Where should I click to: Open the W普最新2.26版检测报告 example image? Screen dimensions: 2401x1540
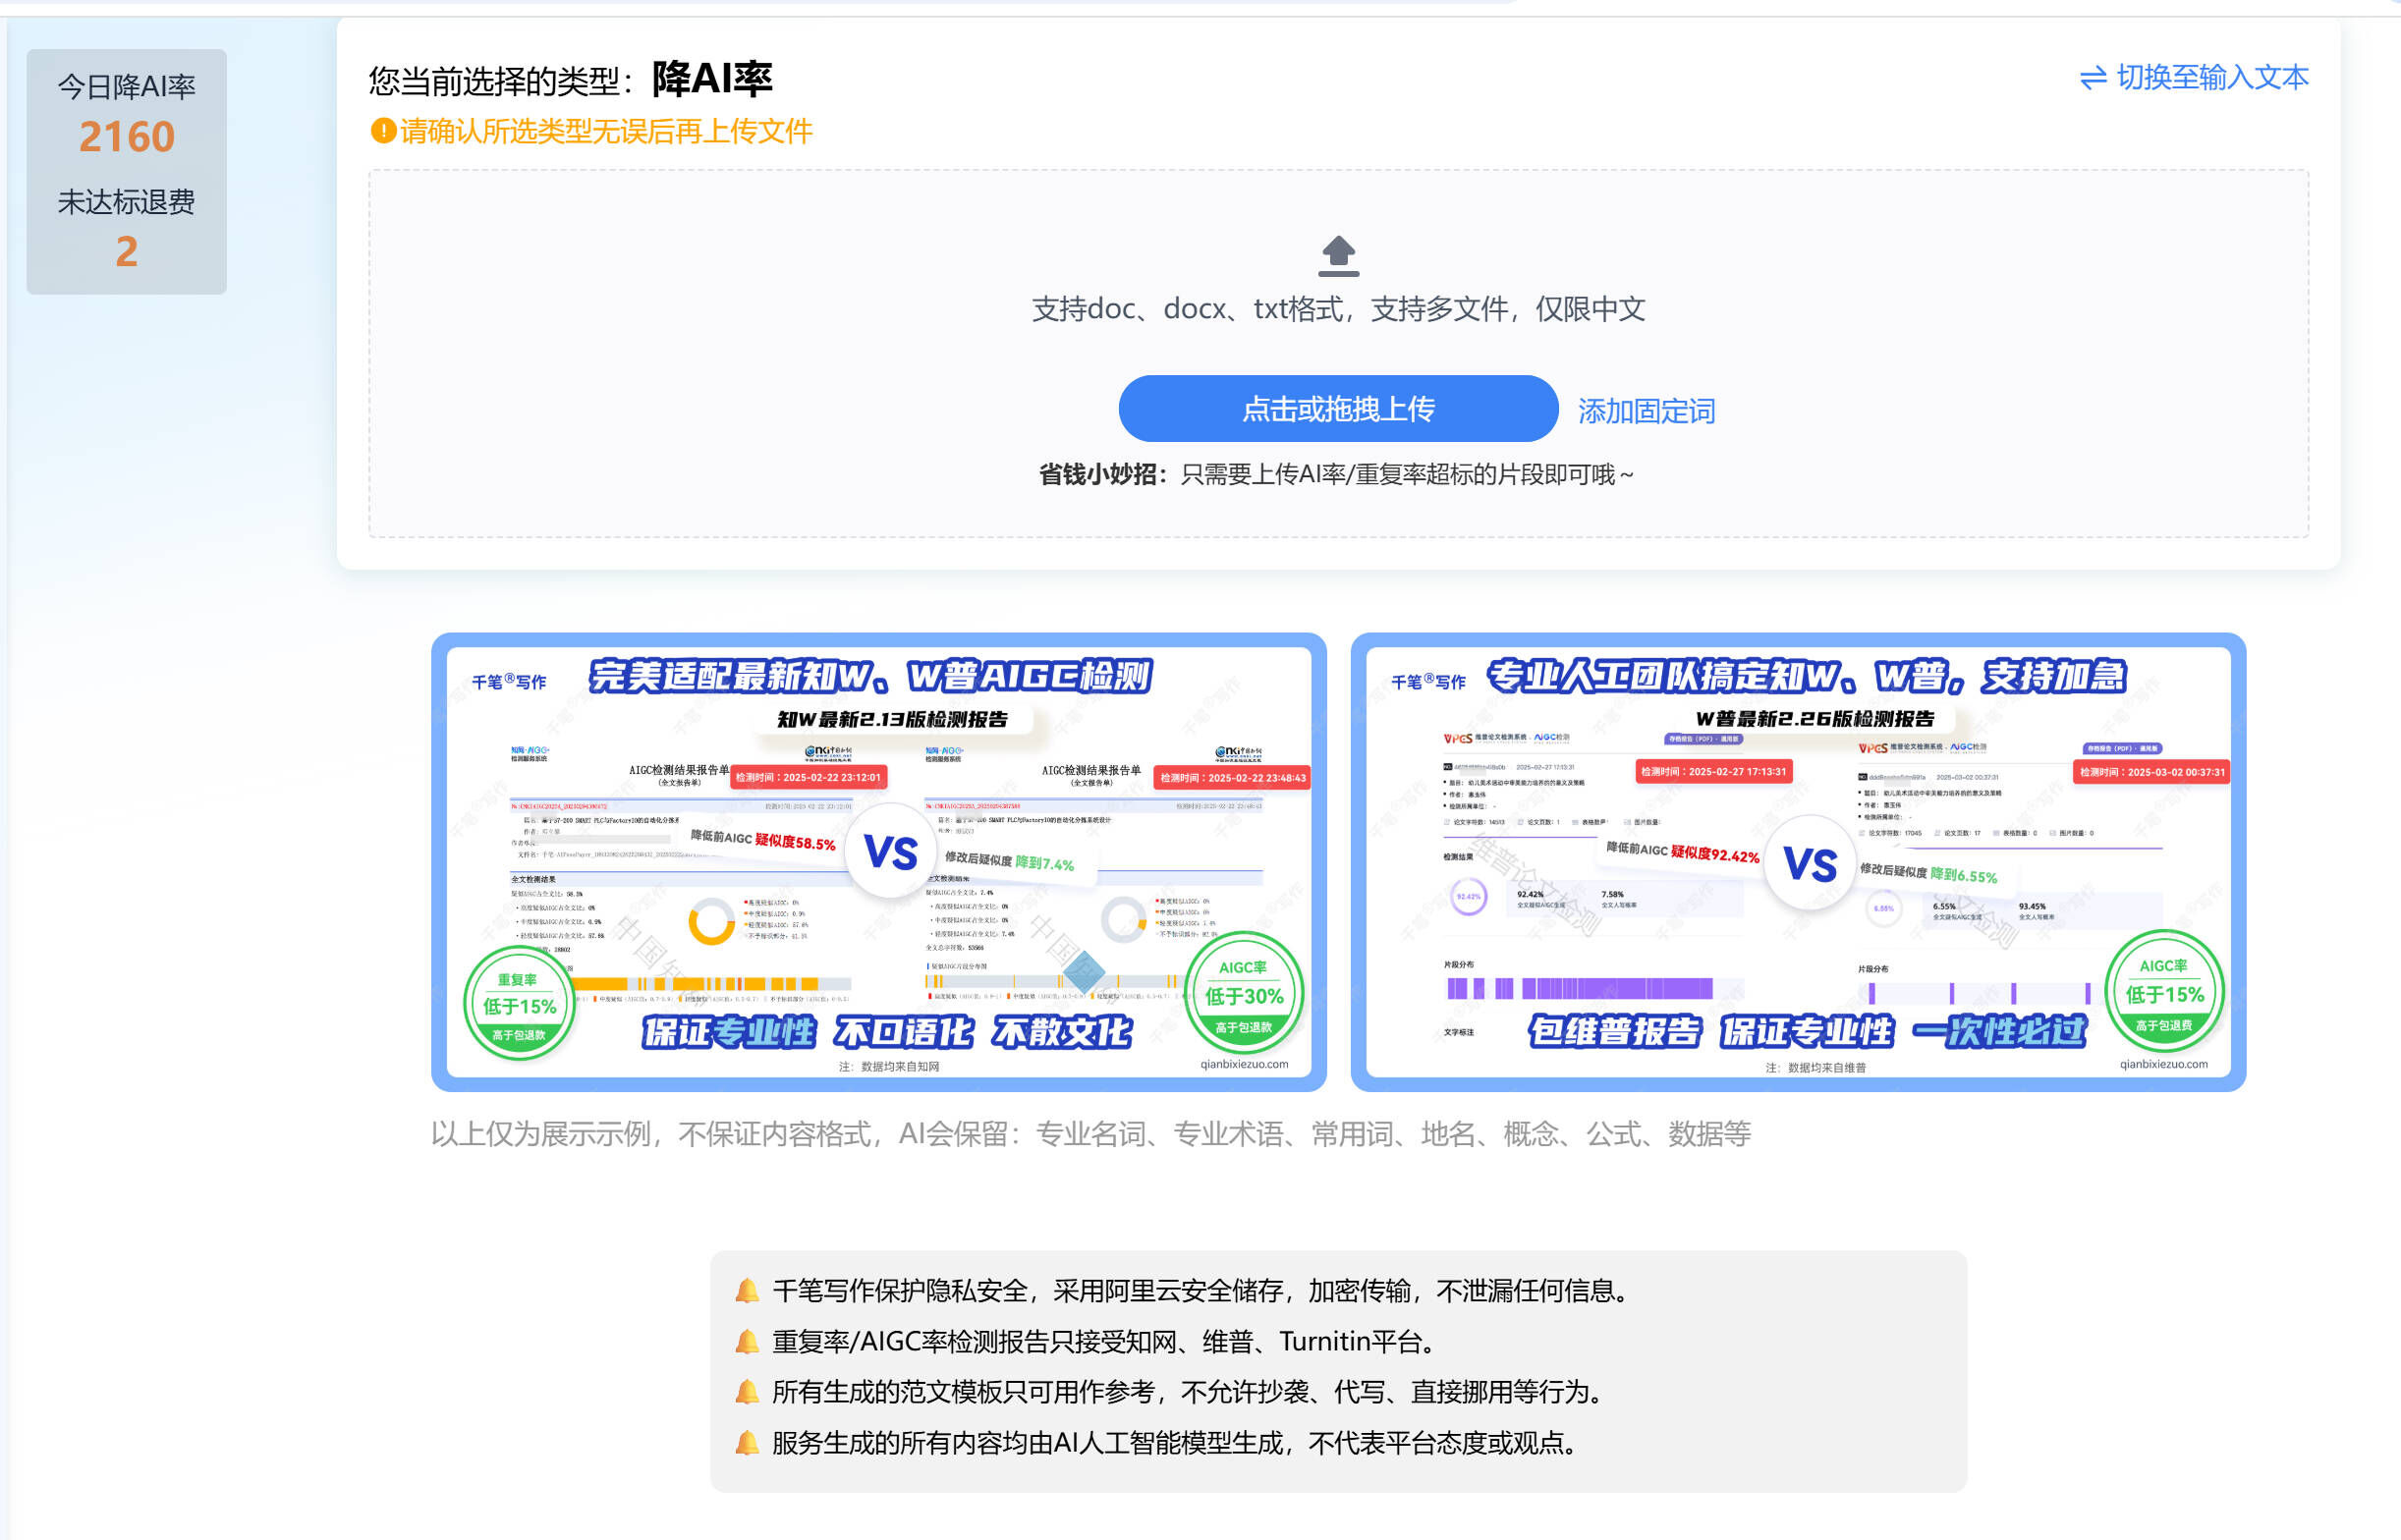point(1798,862)
